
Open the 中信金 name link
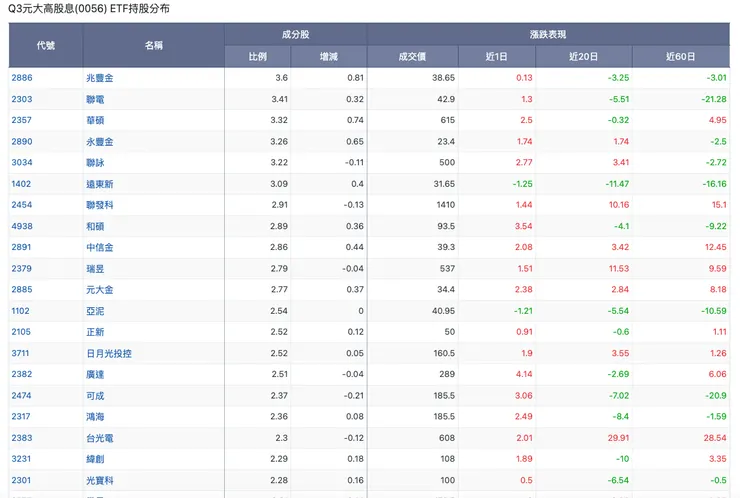[100, 247]
